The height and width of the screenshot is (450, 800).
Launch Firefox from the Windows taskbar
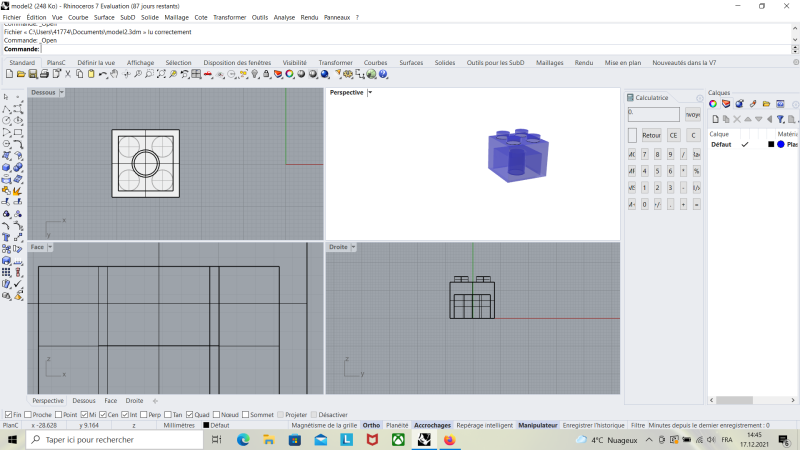point(449,439)
